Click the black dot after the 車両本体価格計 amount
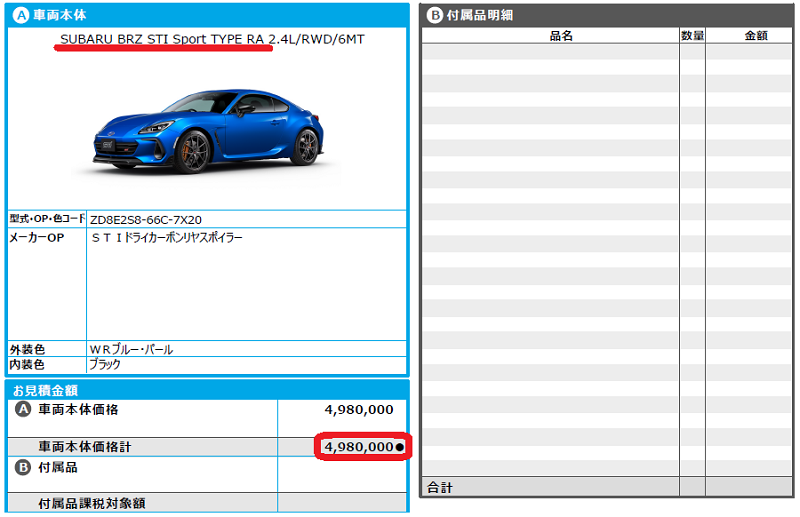The width and height of the screenshot is (800, 517). [400, 447]
